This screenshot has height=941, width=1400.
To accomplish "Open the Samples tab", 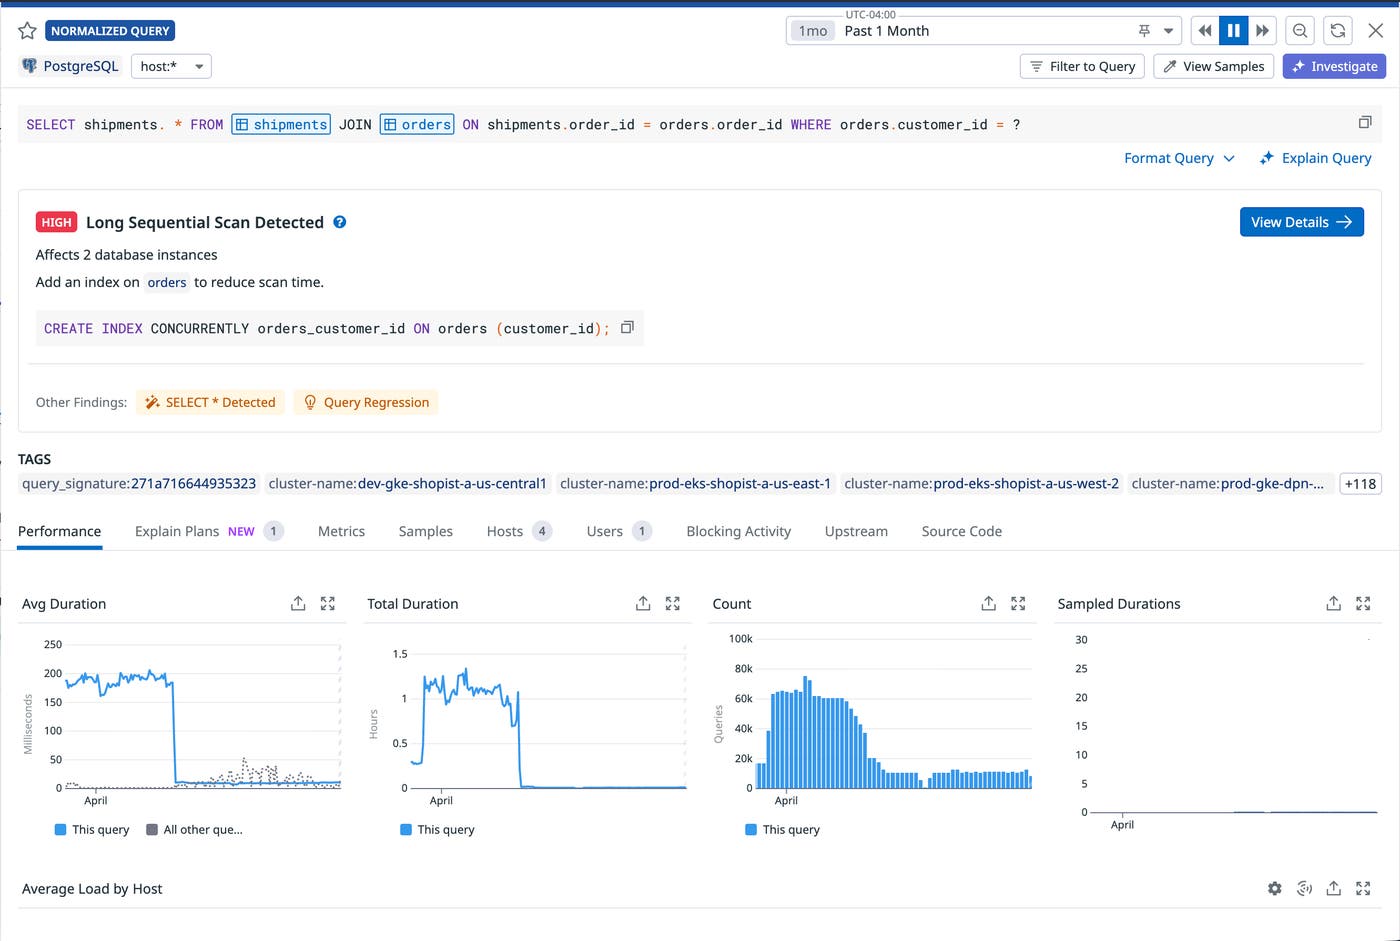I will pyautogui.click(x=426, y=531).
